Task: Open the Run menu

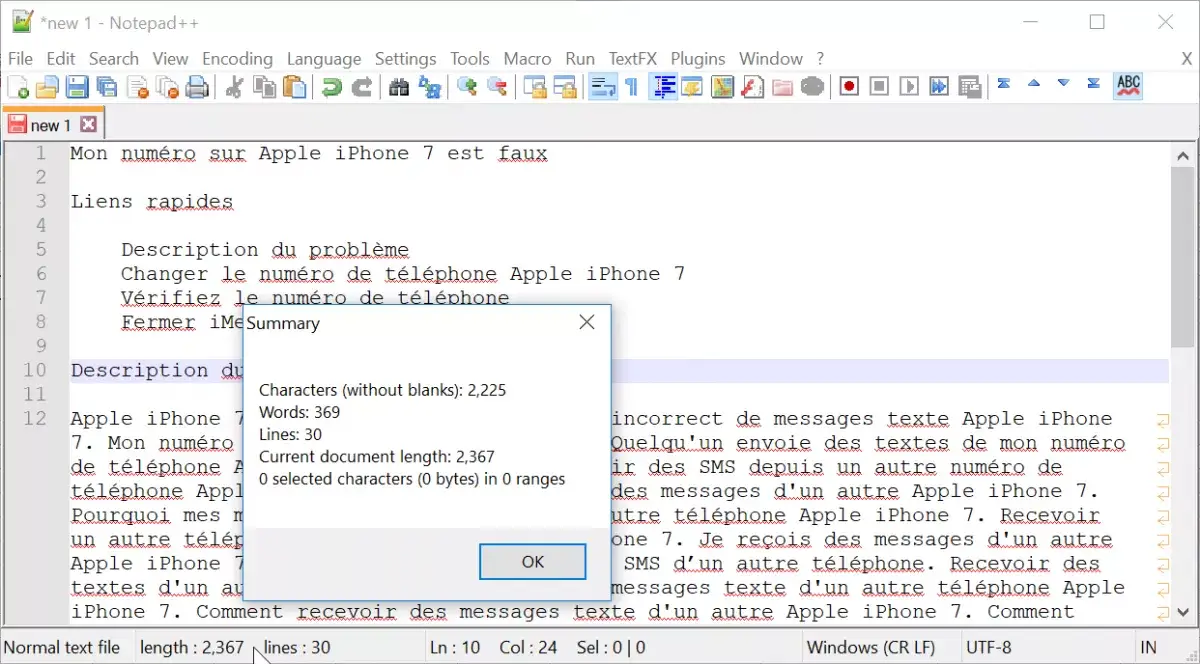Action: point(580,59)
